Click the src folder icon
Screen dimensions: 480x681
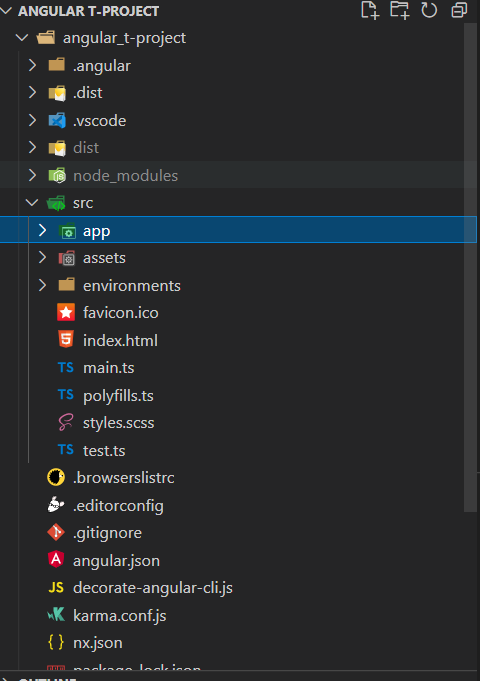56,203
